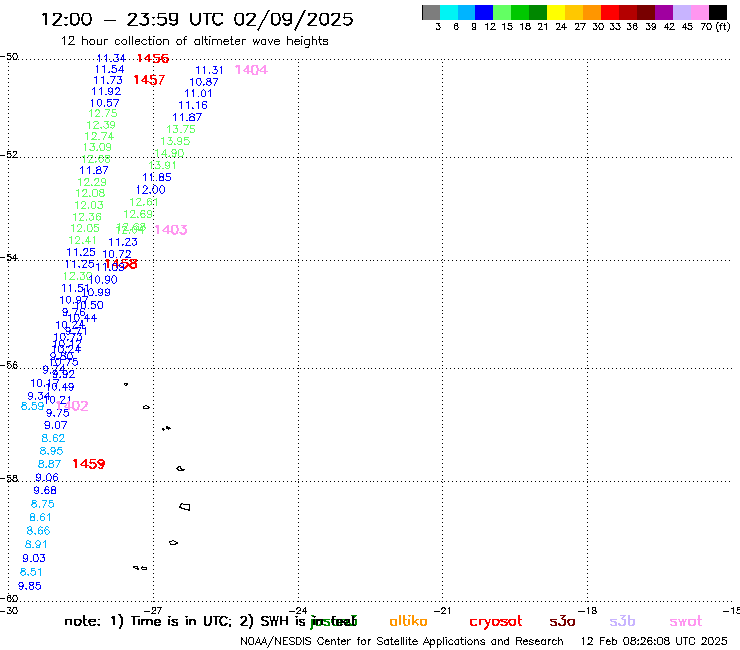740x650 pixels.
Task: Click the wave height value 9.85
Action: pos(30,586)
